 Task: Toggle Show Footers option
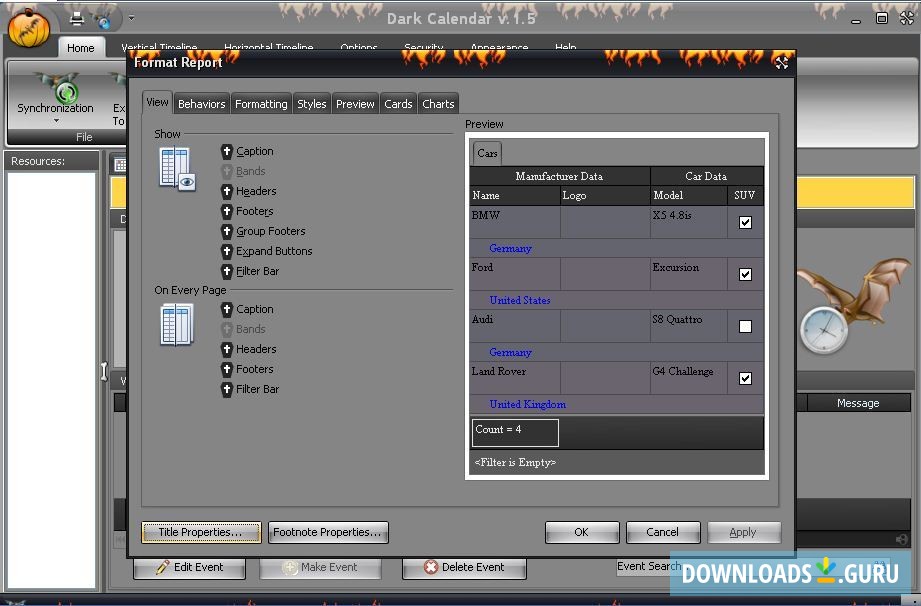(x=247, y=211)
